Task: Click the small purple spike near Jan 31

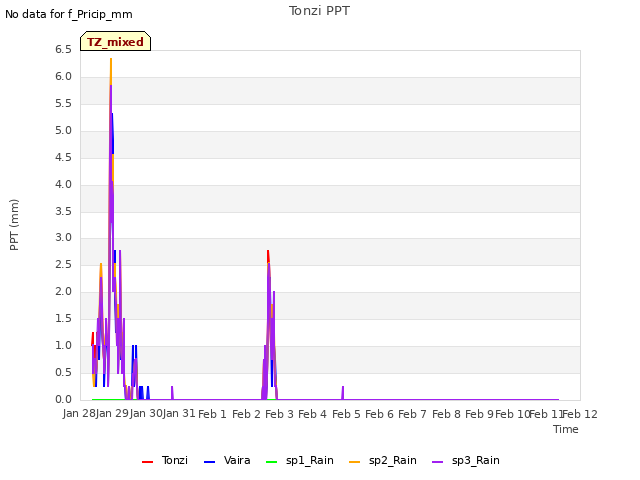Action: click(172, 393)
